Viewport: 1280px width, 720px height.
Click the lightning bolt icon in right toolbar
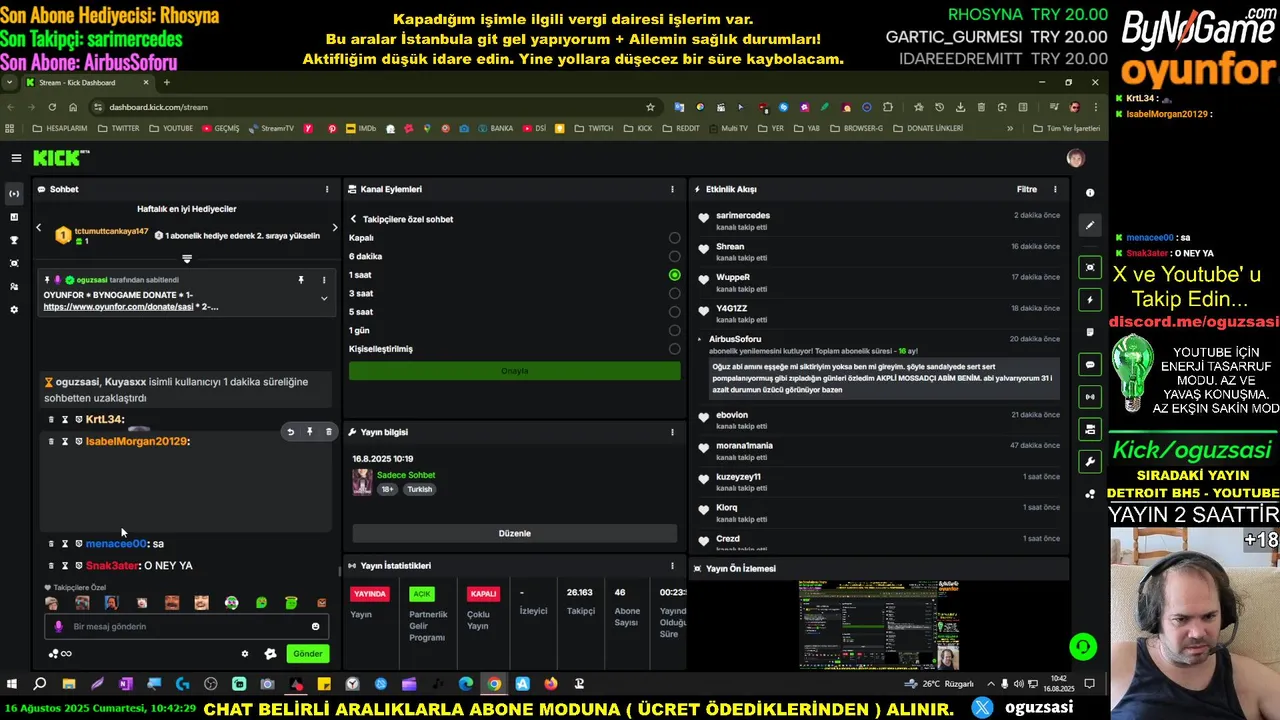pos(1090,300)
